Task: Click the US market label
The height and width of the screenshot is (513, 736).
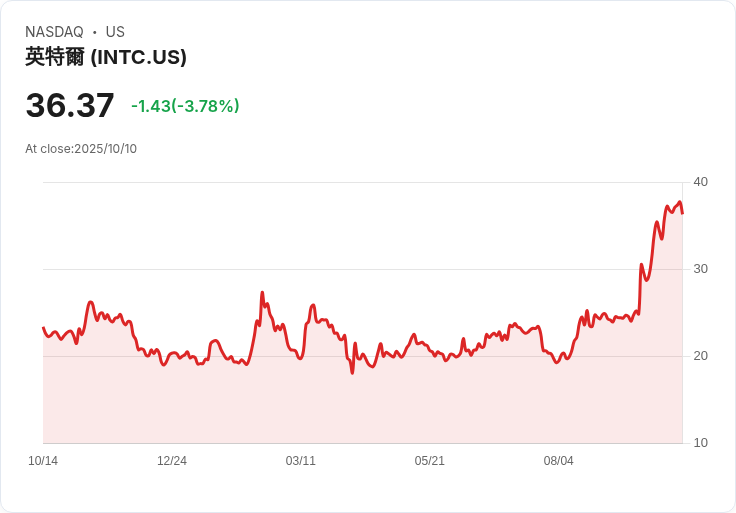Action: pos(115,32)
